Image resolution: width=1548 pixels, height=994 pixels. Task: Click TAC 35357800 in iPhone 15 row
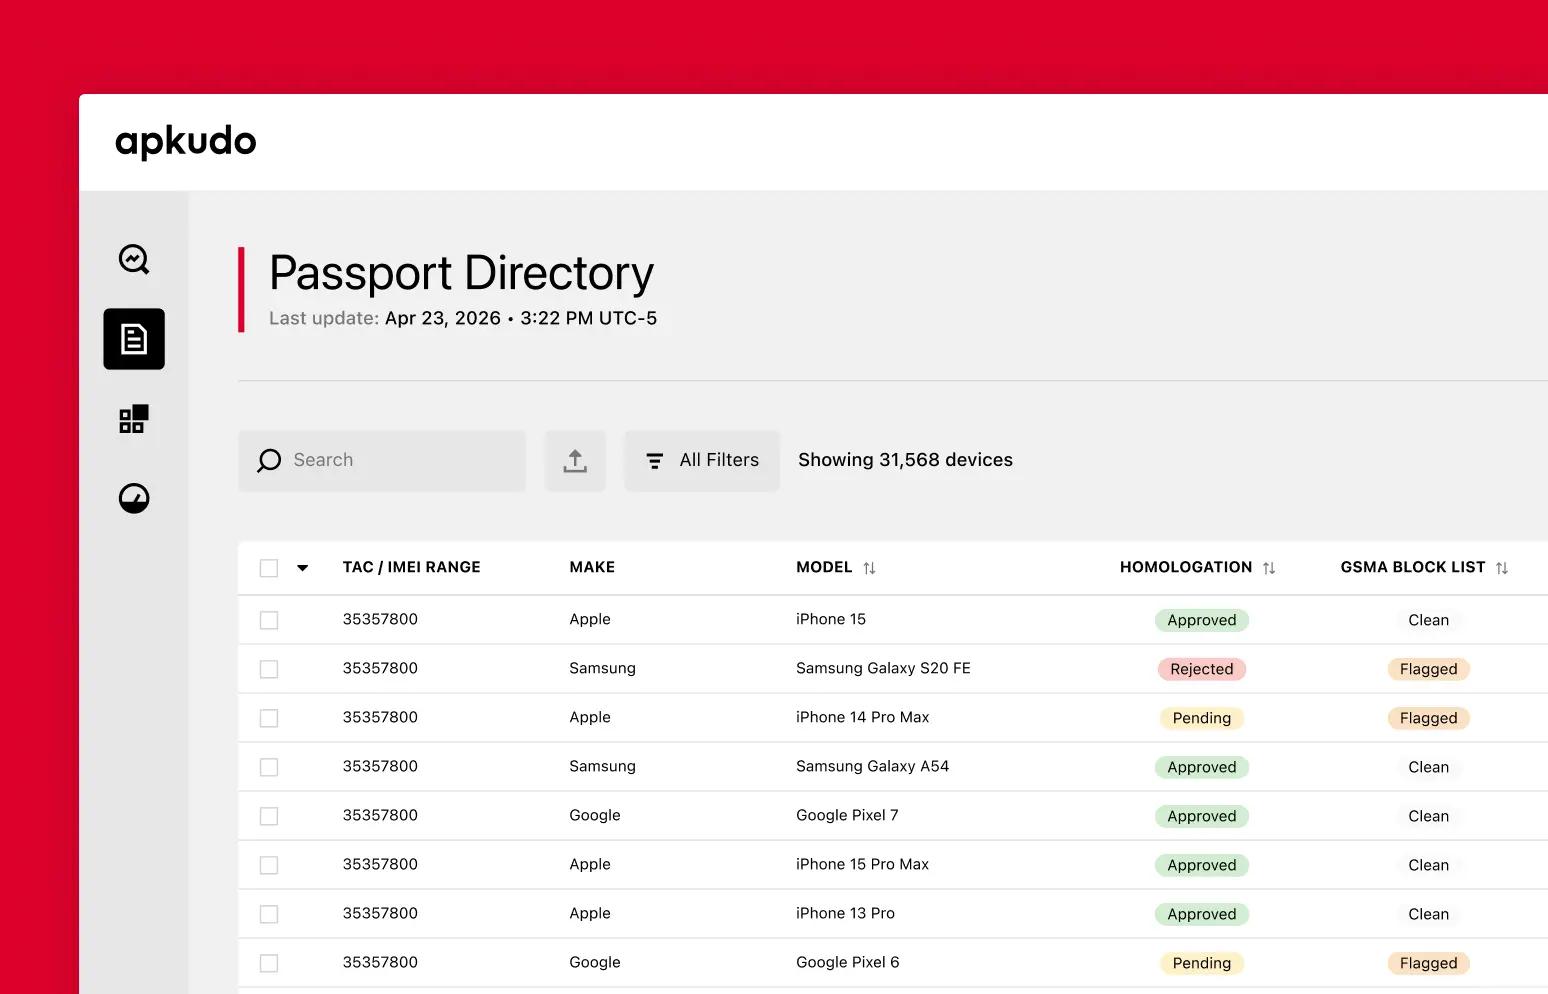[x=380, y=619]
